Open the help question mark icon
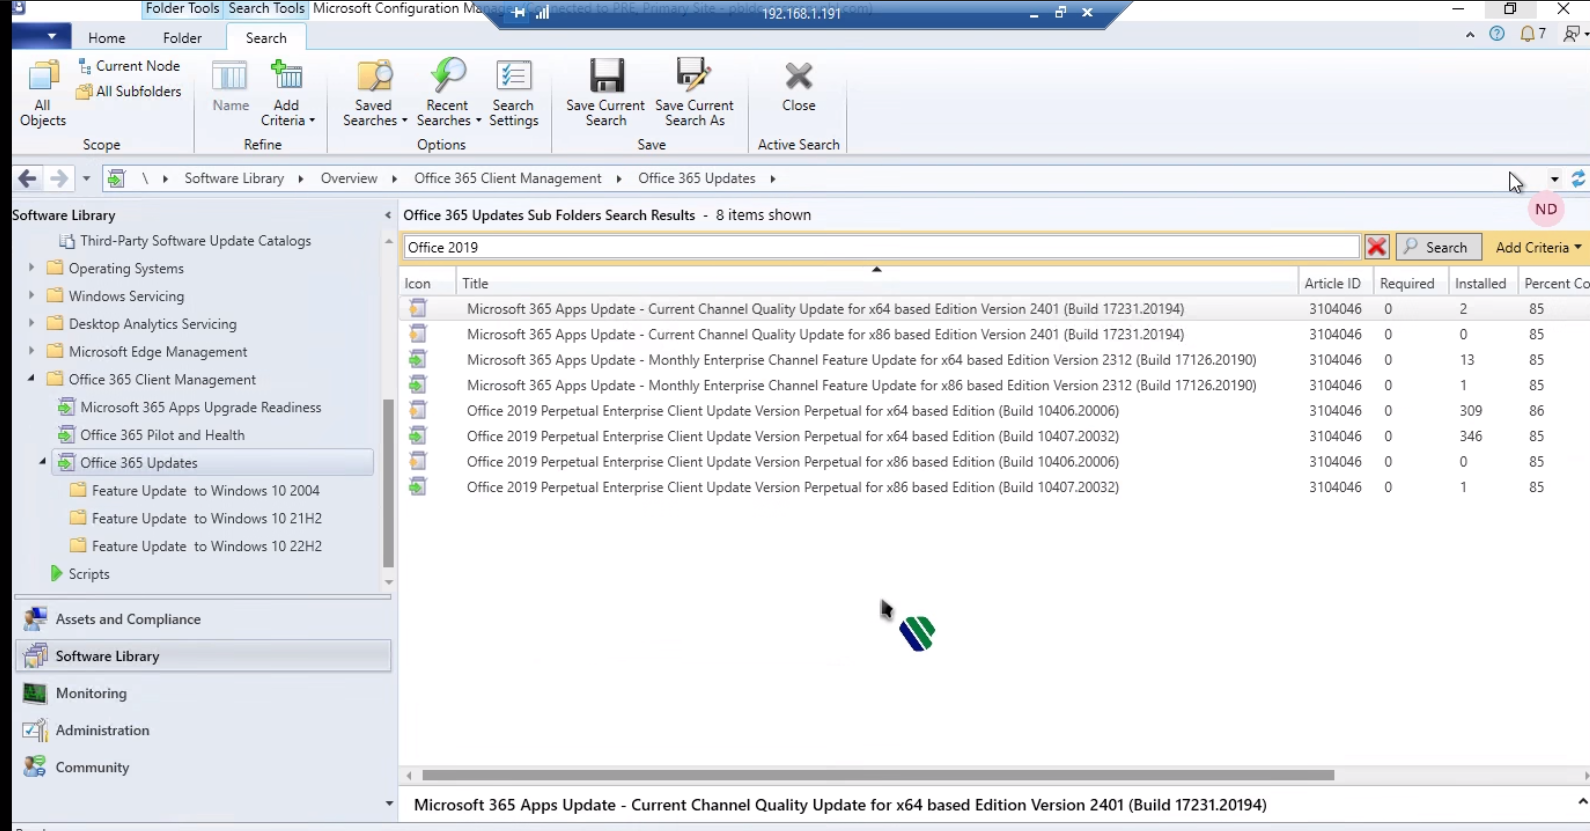This screenshot has height=831, width=1590. 1497,34
